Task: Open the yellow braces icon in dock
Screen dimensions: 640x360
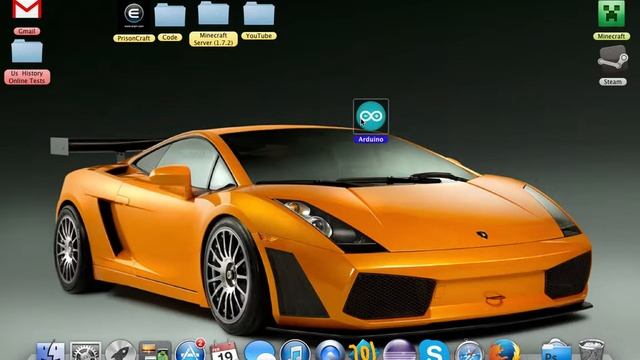Action: [x=363, y=350]
